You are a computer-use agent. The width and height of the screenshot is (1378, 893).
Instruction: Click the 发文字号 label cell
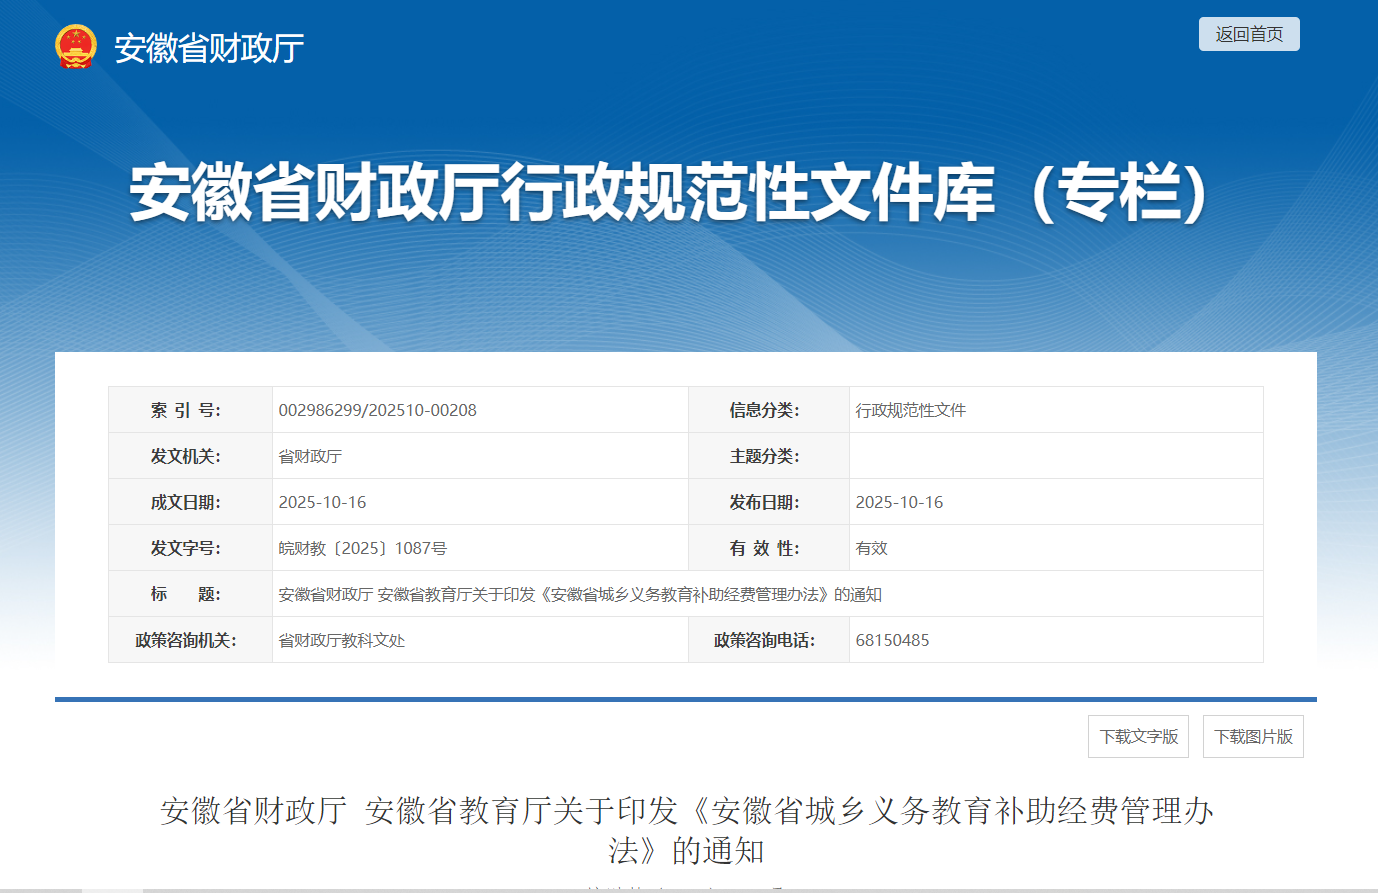(x=190, y=548)
